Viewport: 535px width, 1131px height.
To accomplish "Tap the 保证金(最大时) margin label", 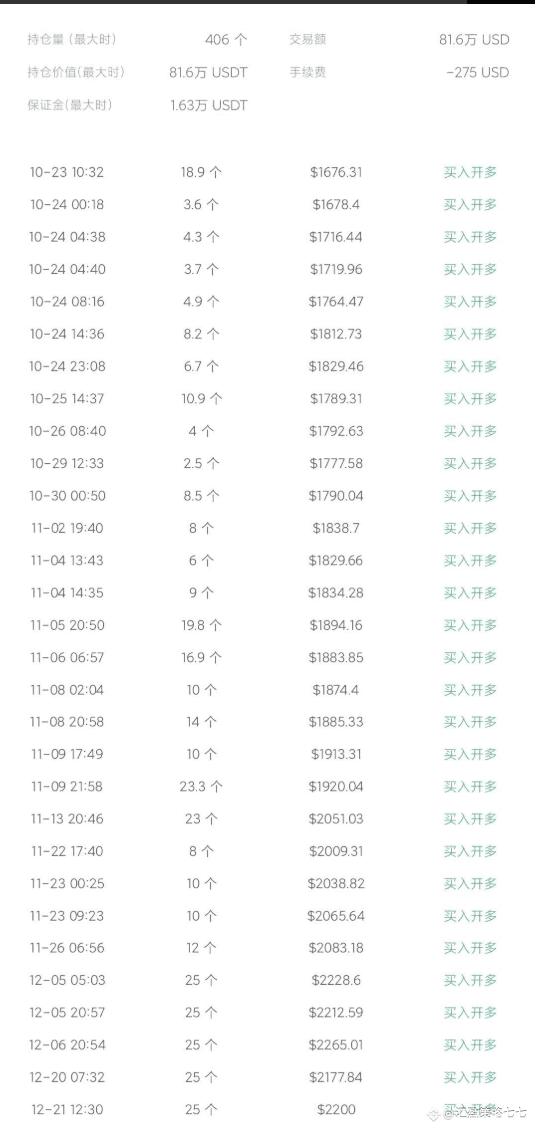I will (70, 105).
